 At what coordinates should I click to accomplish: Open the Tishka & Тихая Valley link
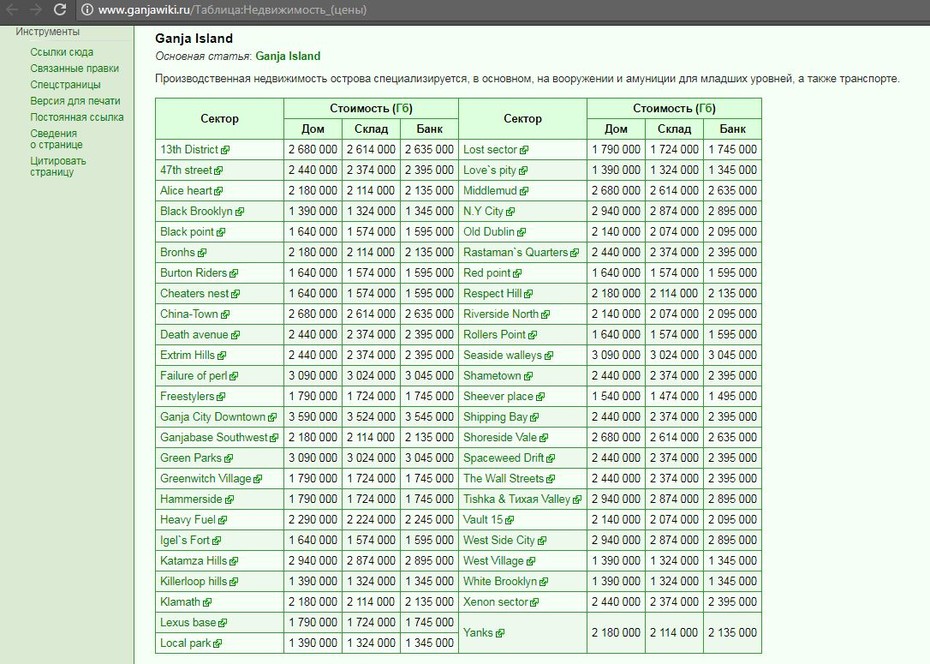click(x=517, y=499)
